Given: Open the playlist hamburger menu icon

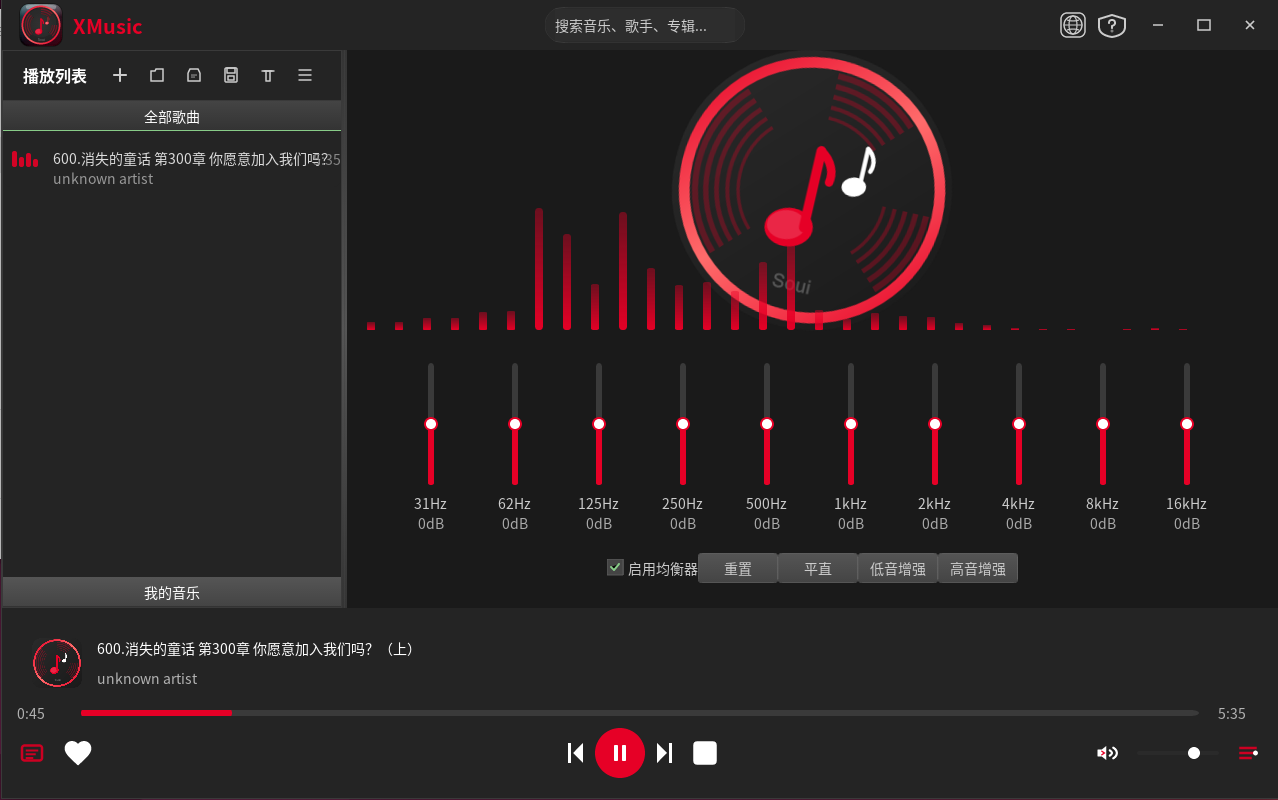Looking at the screenshot, I should coord(305,75).
